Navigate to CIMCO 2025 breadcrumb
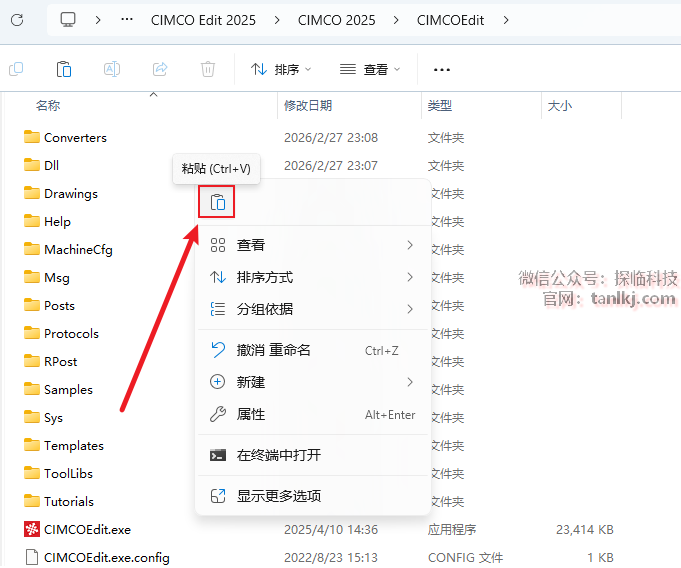 pos(337,20)
